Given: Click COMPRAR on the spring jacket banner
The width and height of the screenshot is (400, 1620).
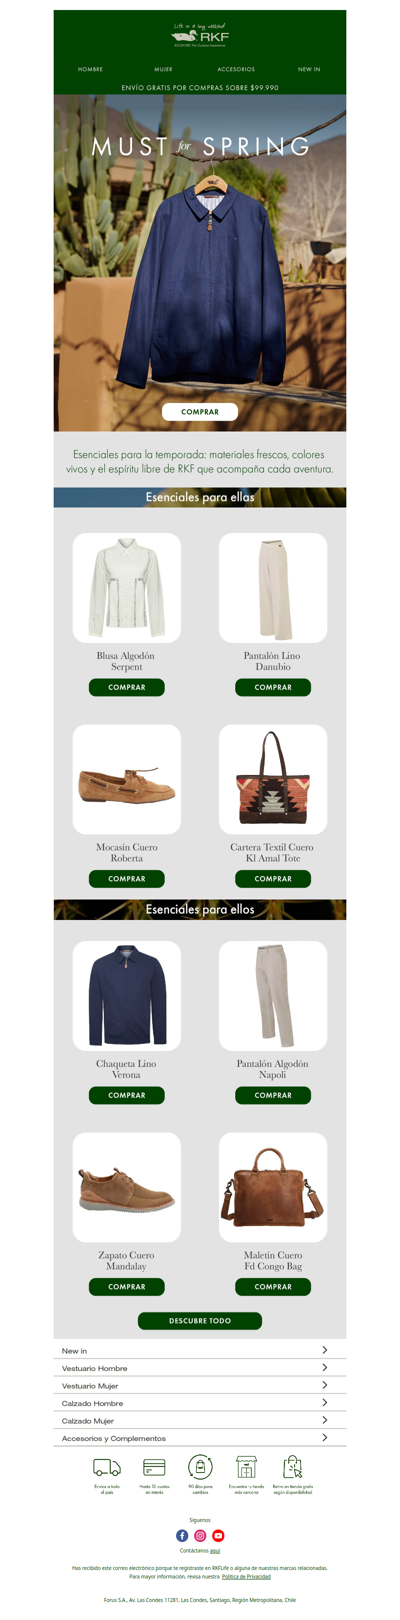Looking at the screenshot, I should pos(200,411).
